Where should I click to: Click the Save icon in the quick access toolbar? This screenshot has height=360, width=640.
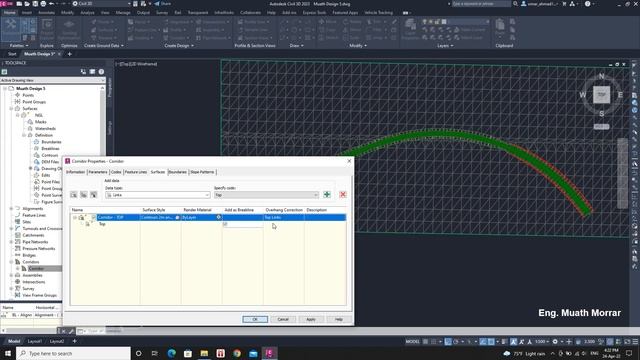click(35, 4)
